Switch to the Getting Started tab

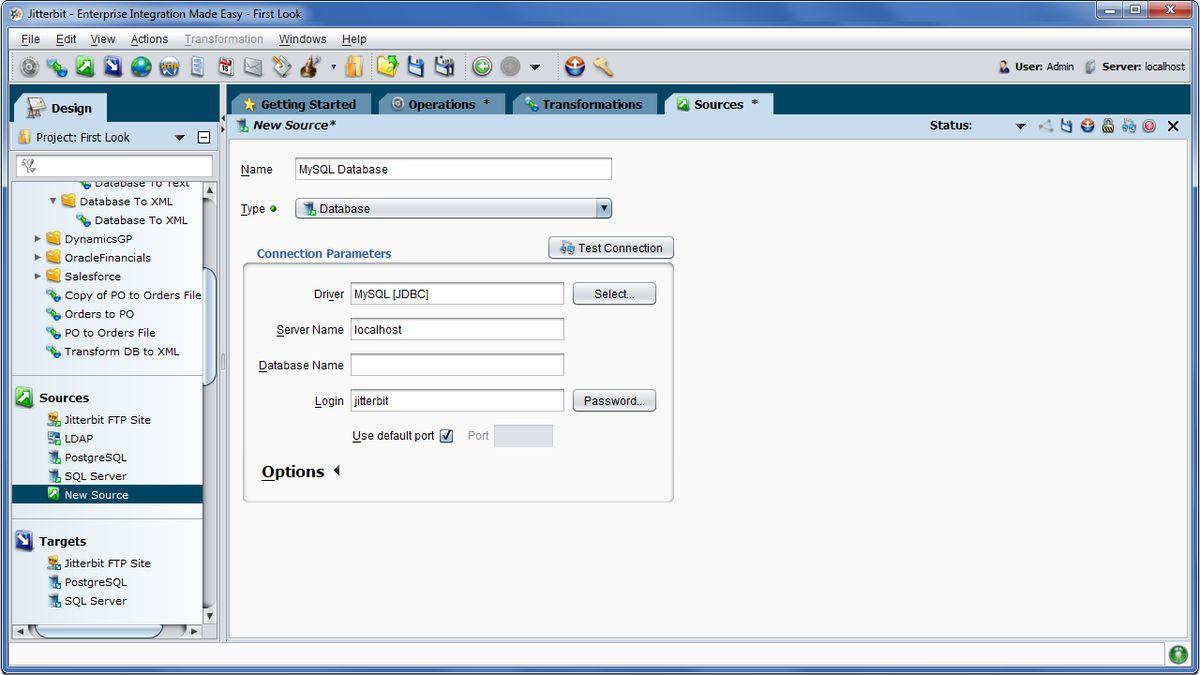click(300, 104)
